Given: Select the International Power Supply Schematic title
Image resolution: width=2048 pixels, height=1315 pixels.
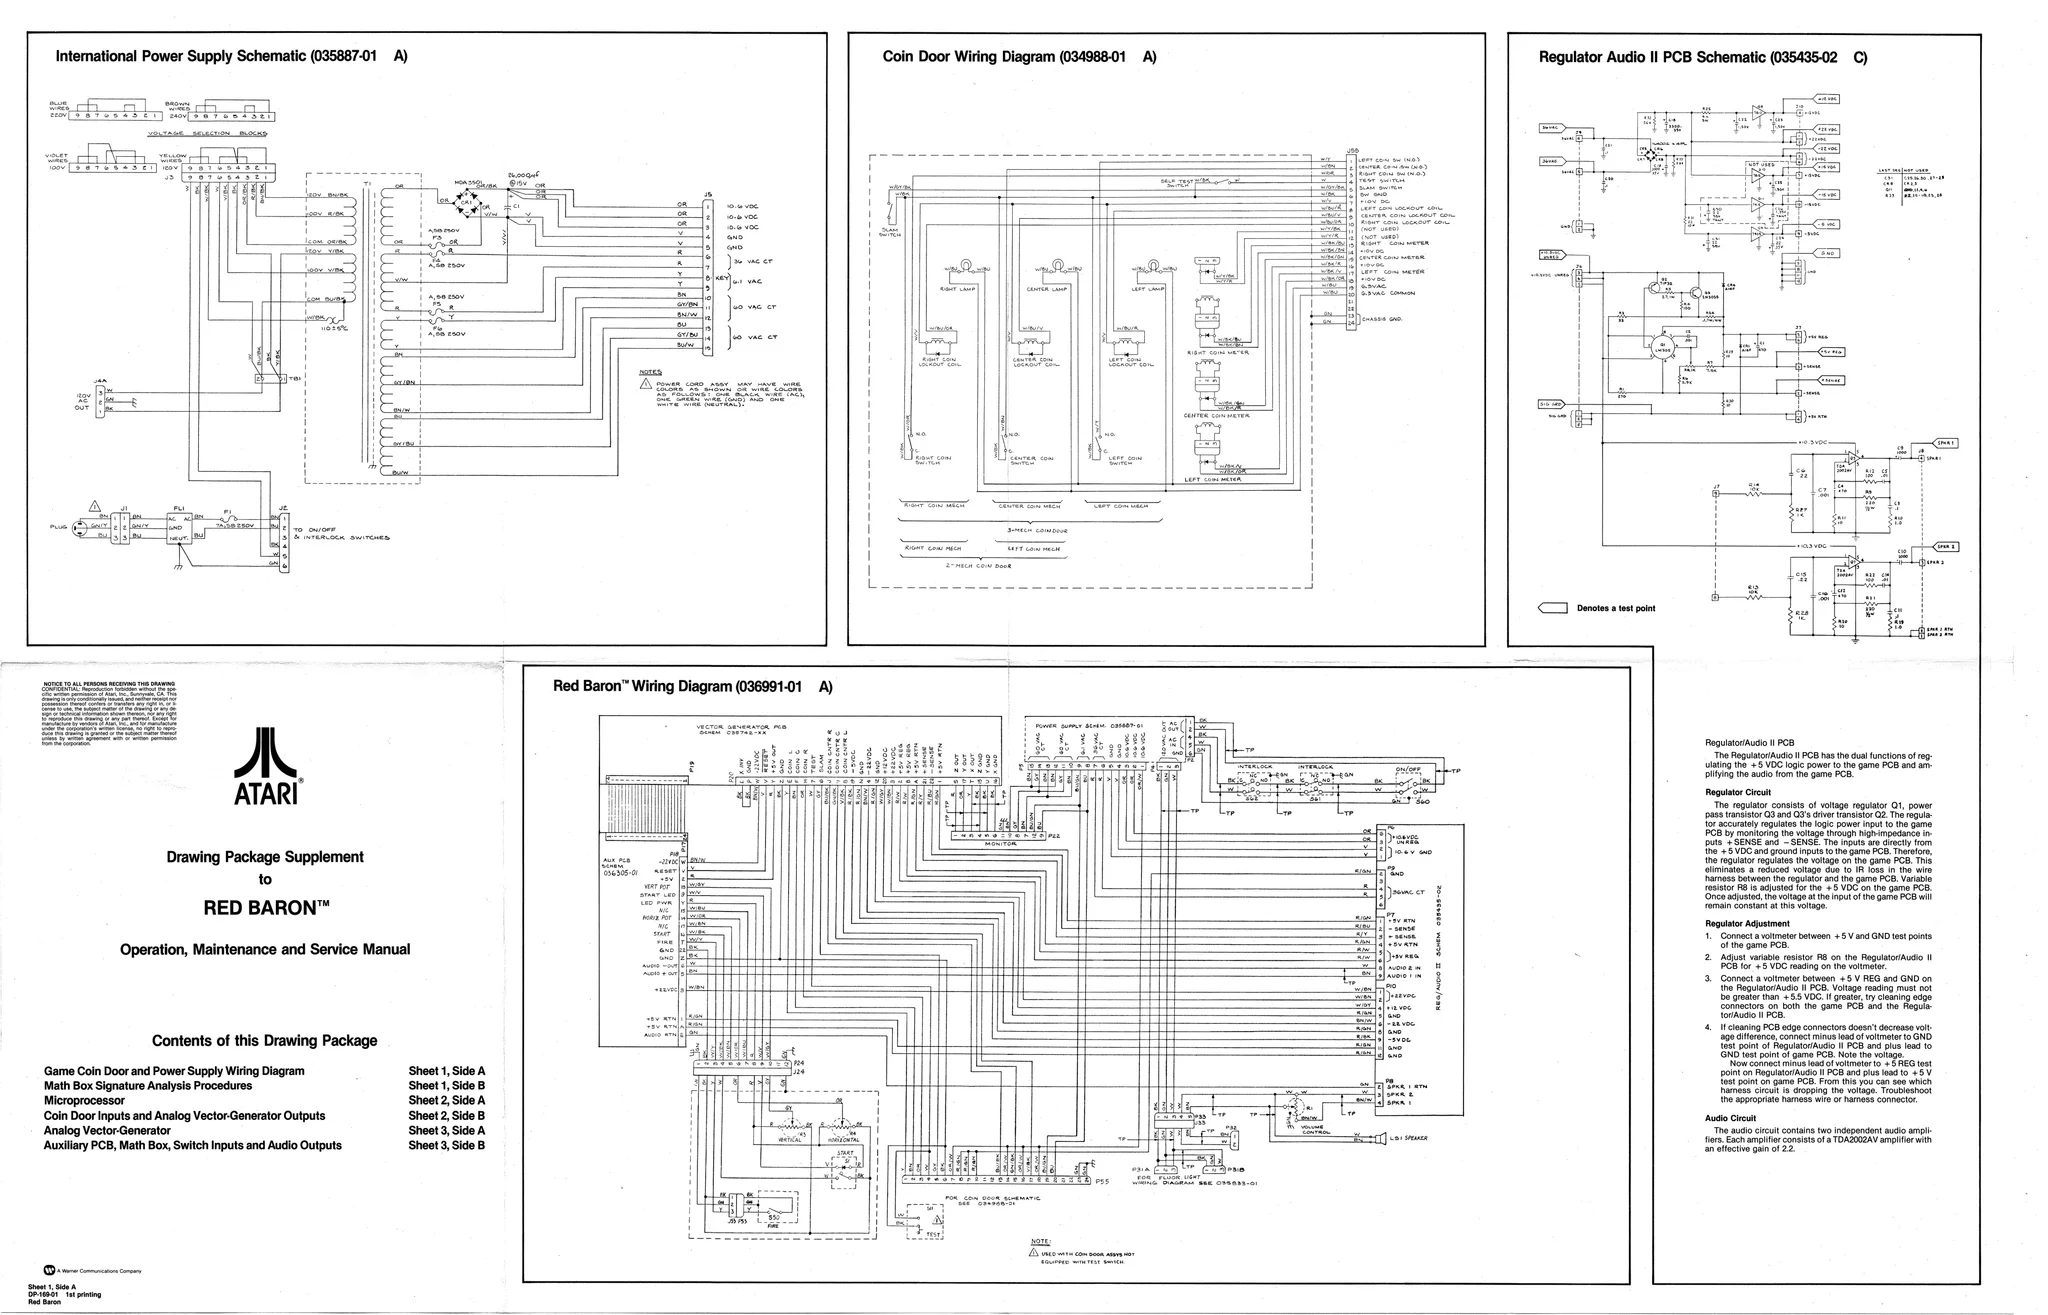Looking at the screenshot, I should point(231,57).
